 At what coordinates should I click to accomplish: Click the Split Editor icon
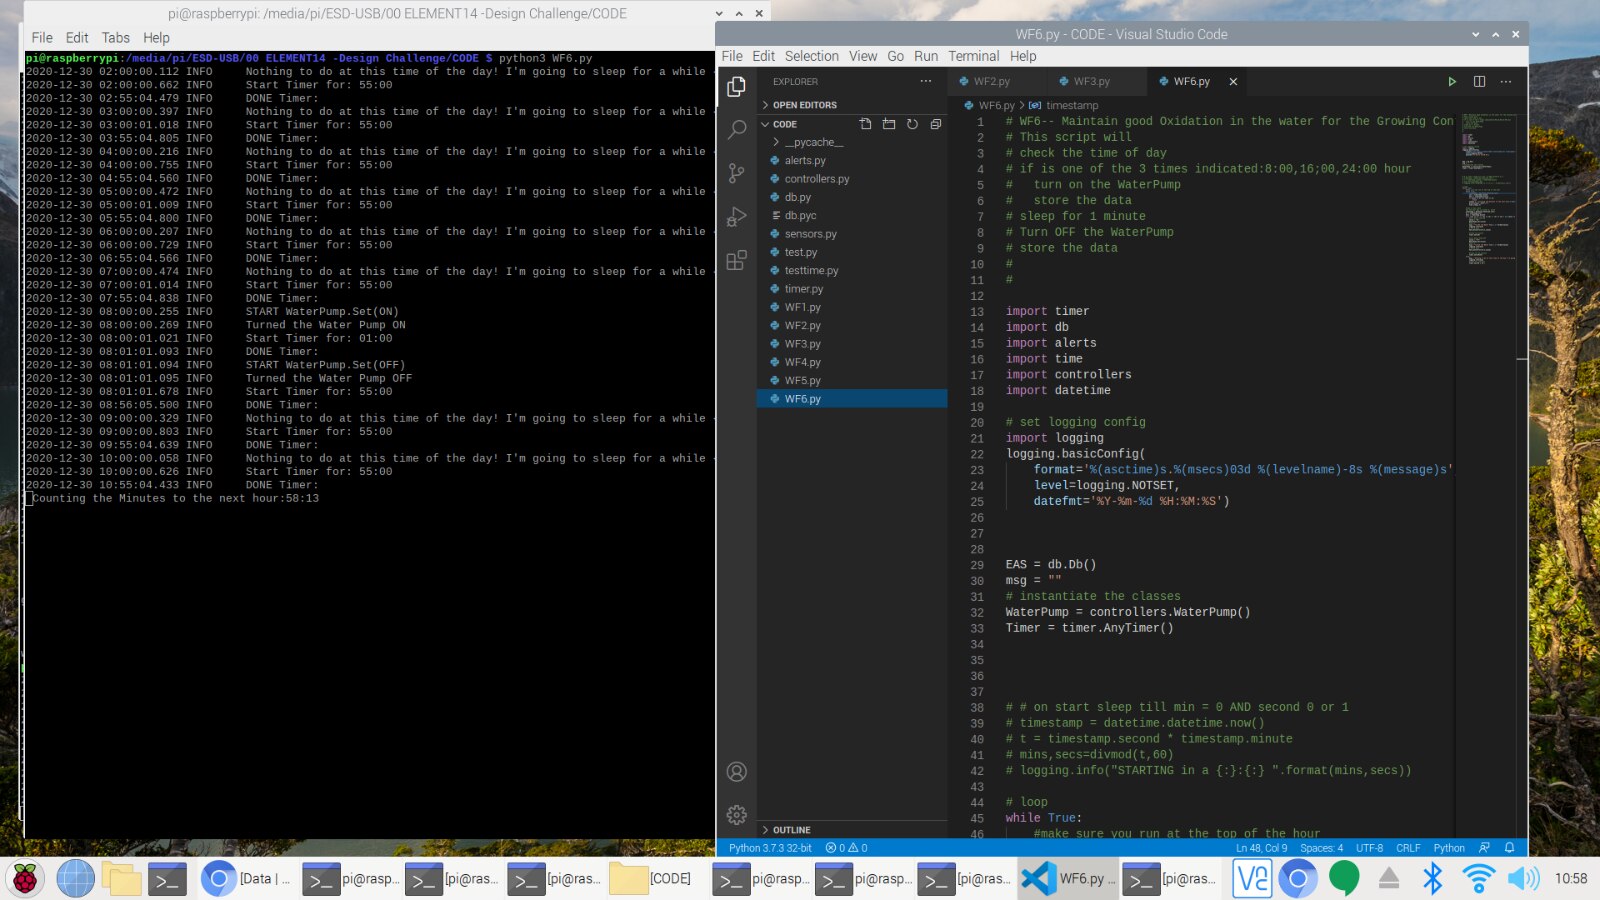[x=1479, y=82]
